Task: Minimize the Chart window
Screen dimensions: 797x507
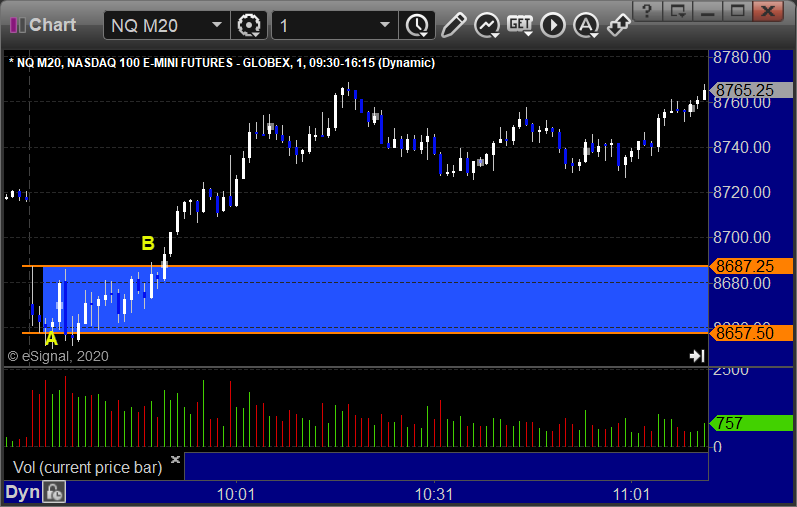Action: [x=708, y=11]
